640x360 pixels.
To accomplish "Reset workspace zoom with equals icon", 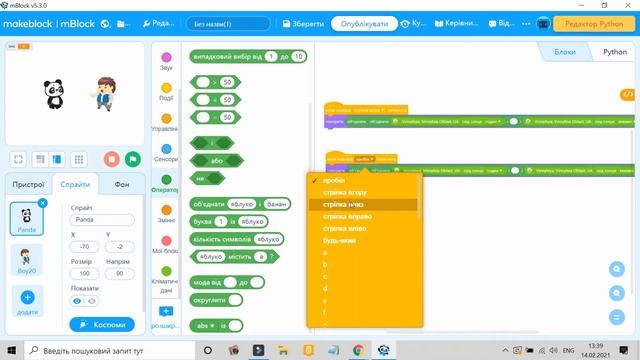I will (616, 317).
